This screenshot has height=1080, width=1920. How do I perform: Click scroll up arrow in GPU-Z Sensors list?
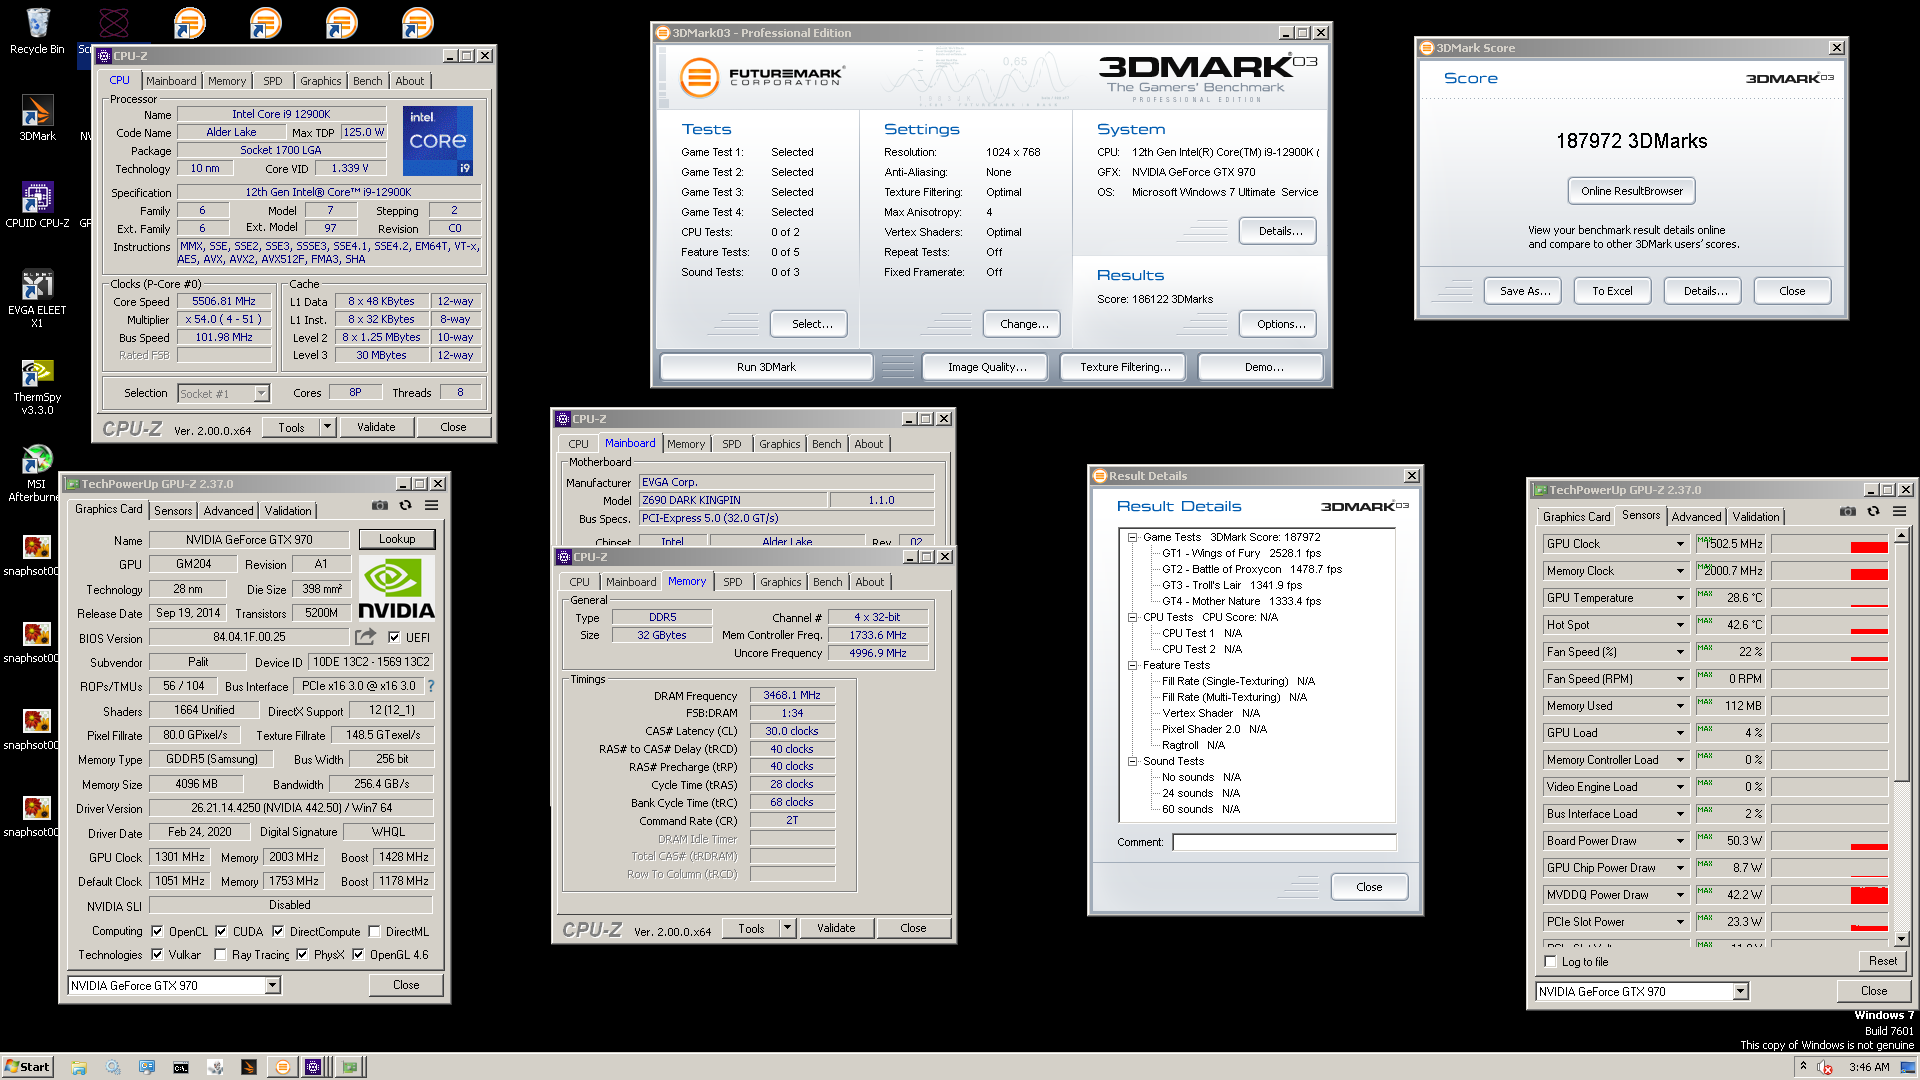pyautogui.click(x=1902, y=536)
